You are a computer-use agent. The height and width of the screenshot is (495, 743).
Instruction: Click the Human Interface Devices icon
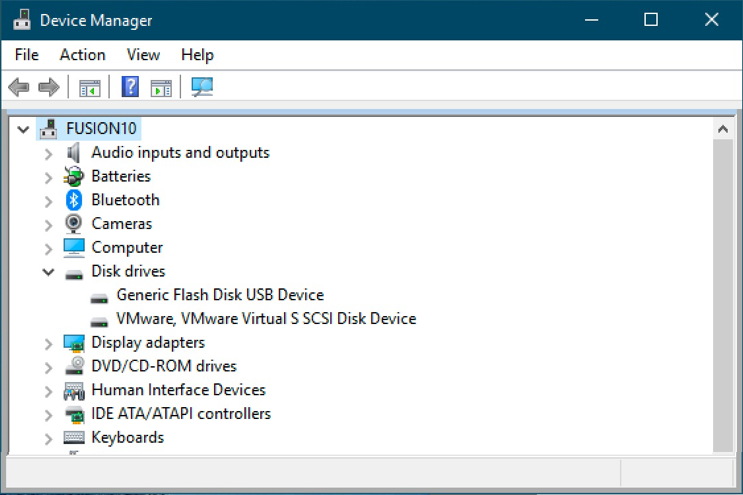pyautogui.click(x=74, y=390)
